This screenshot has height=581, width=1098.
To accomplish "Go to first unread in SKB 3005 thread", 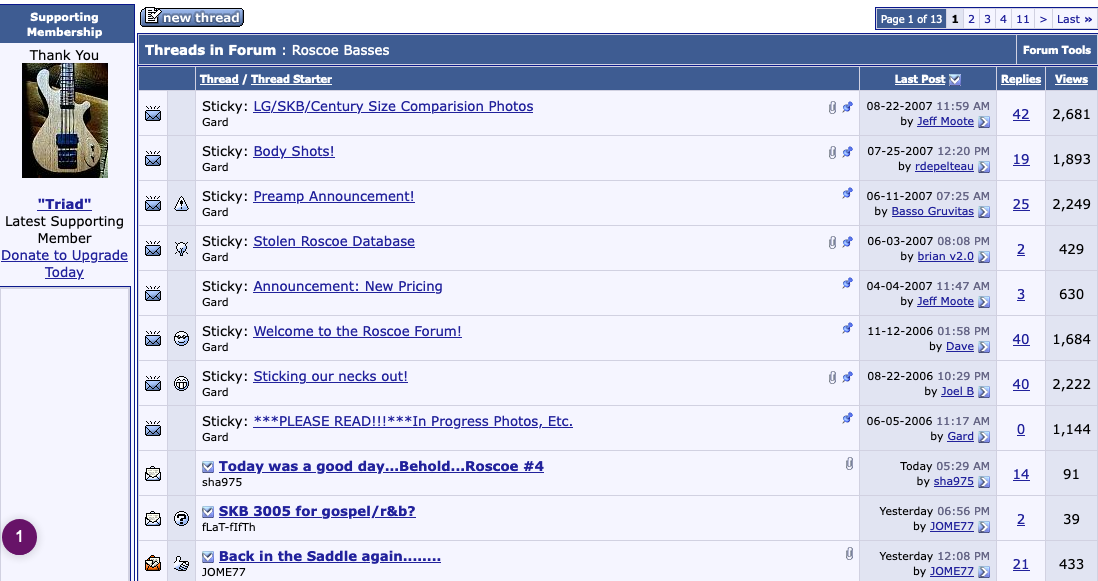I will point(208,512).
